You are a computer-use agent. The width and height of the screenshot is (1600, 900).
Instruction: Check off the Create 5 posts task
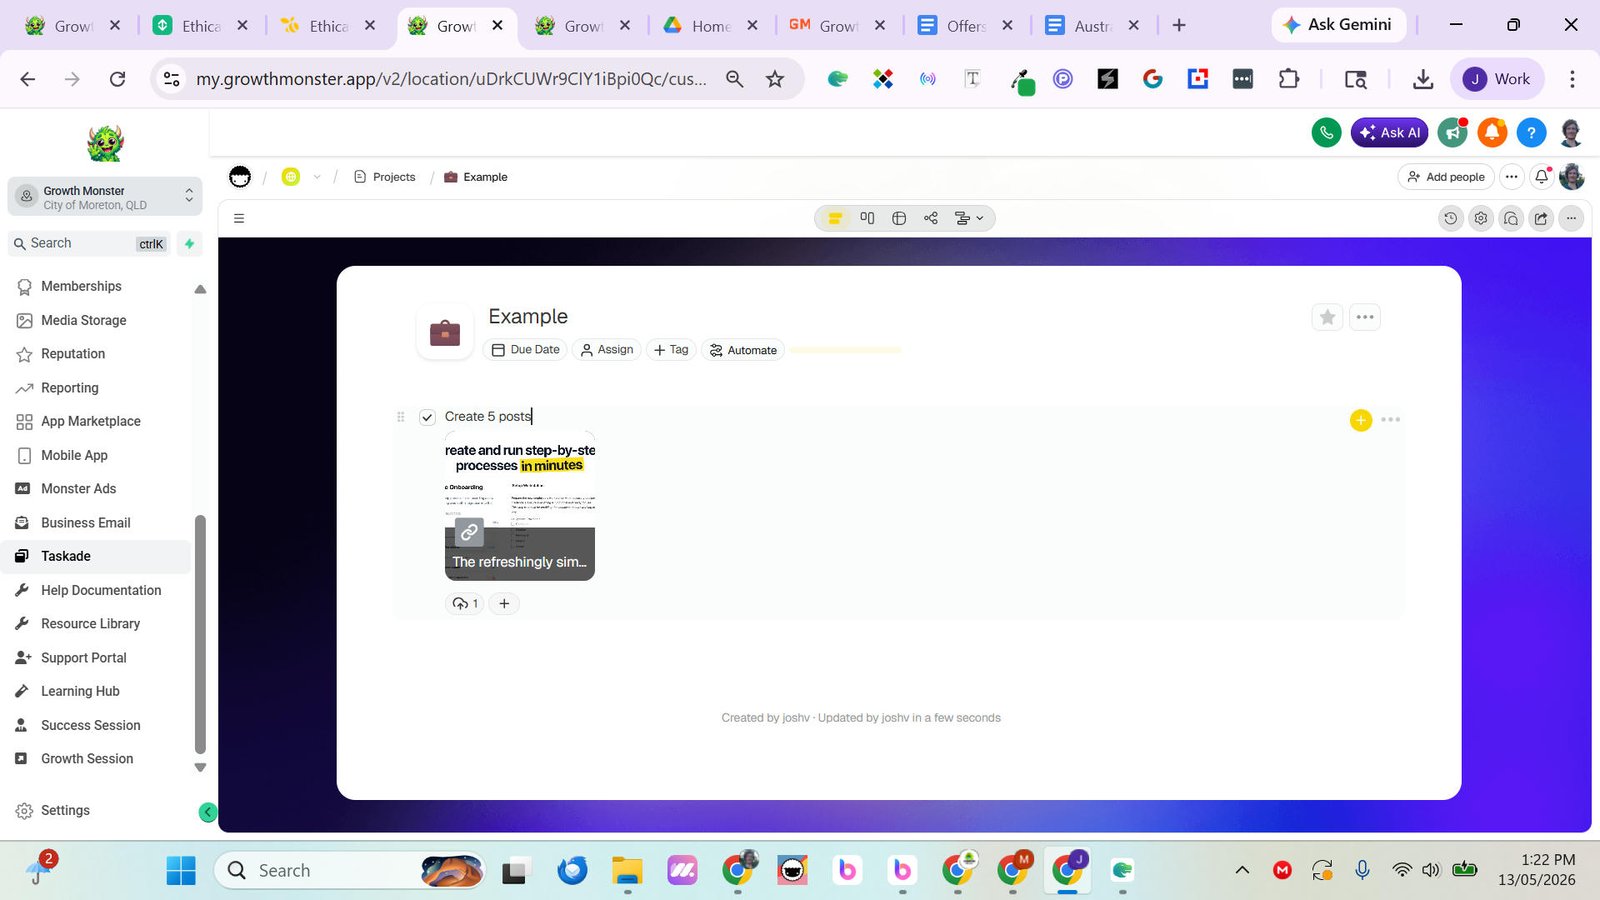pyautogui.click(x=427, y=417)
